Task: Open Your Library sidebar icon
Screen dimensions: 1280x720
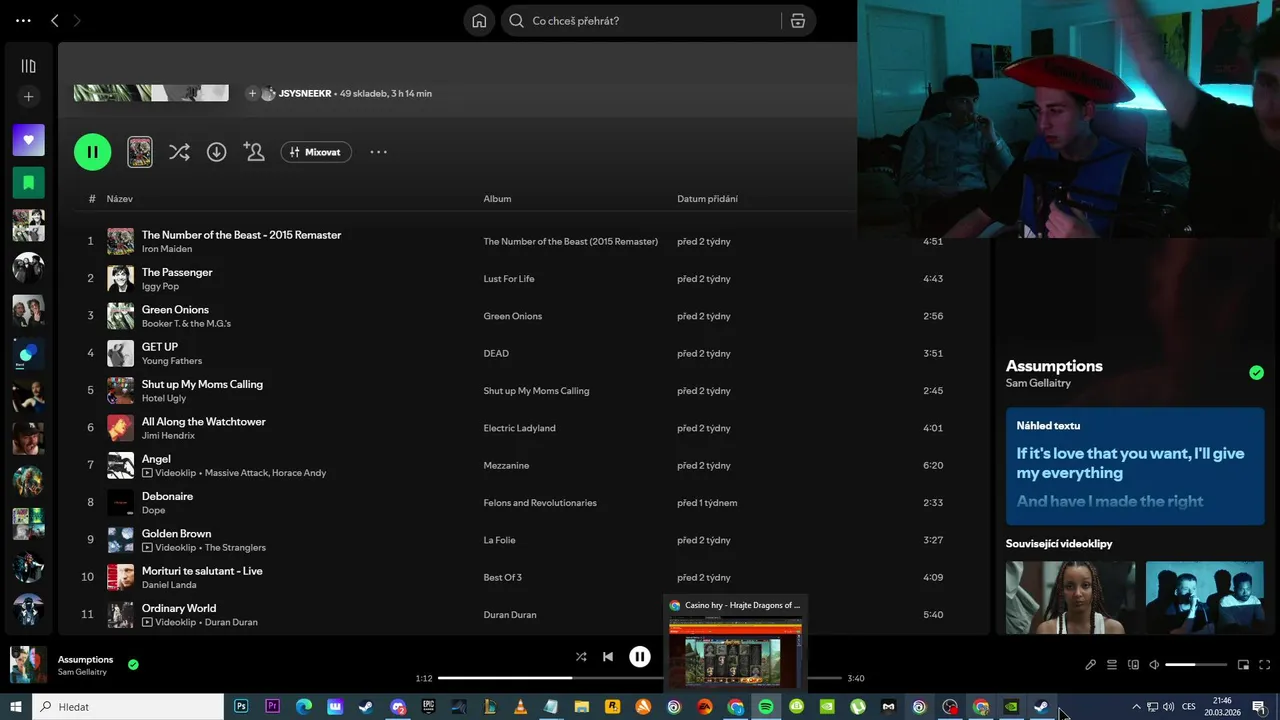Action: pos(28,66)
